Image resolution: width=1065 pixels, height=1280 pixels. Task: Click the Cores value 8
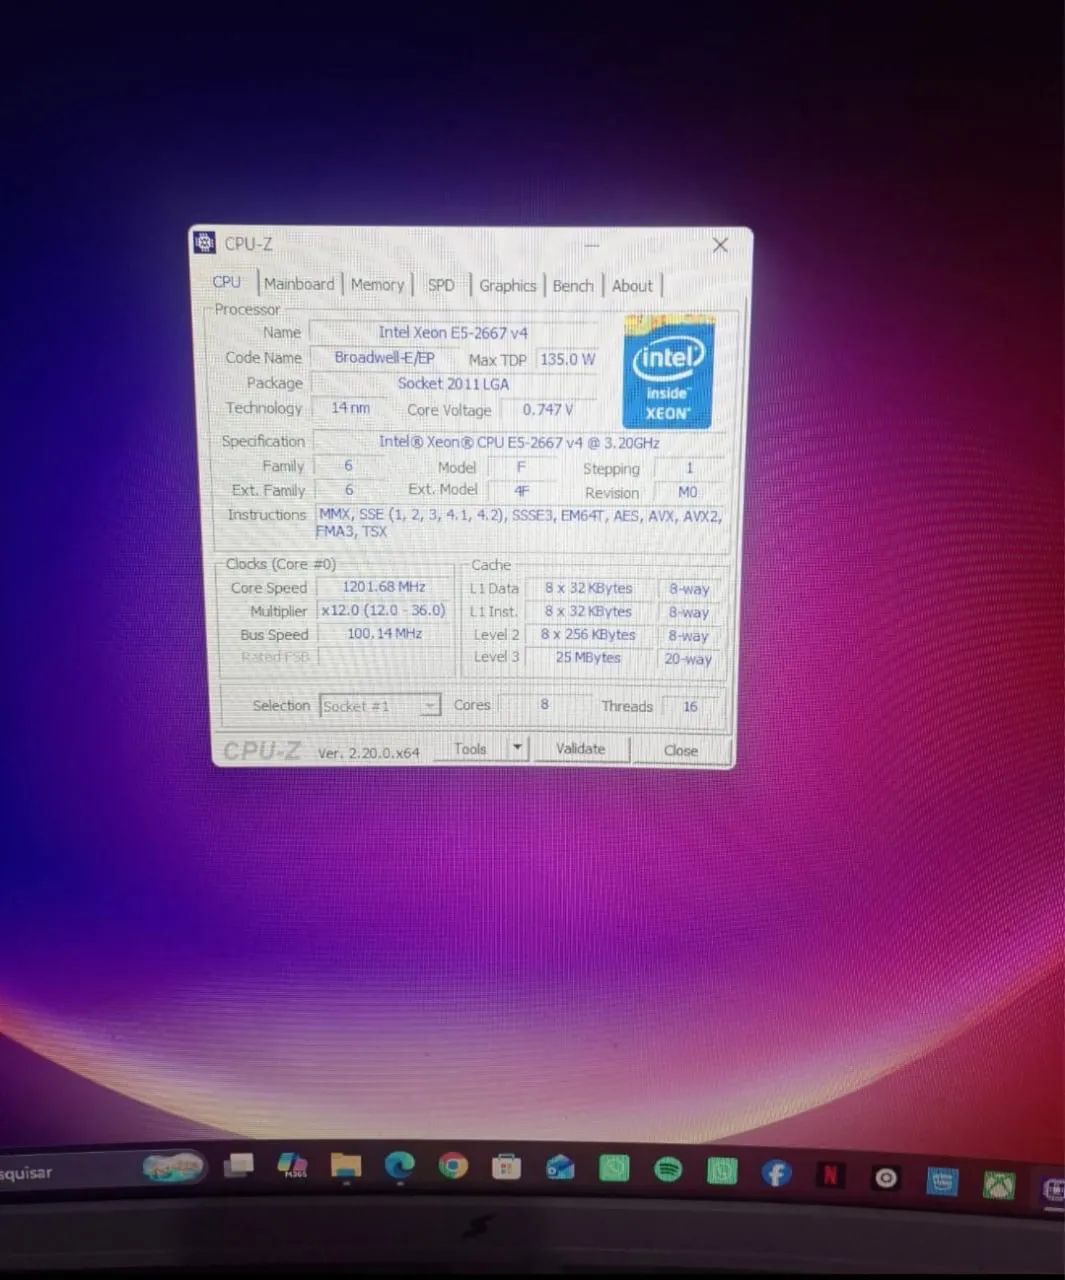click(544, 705)
